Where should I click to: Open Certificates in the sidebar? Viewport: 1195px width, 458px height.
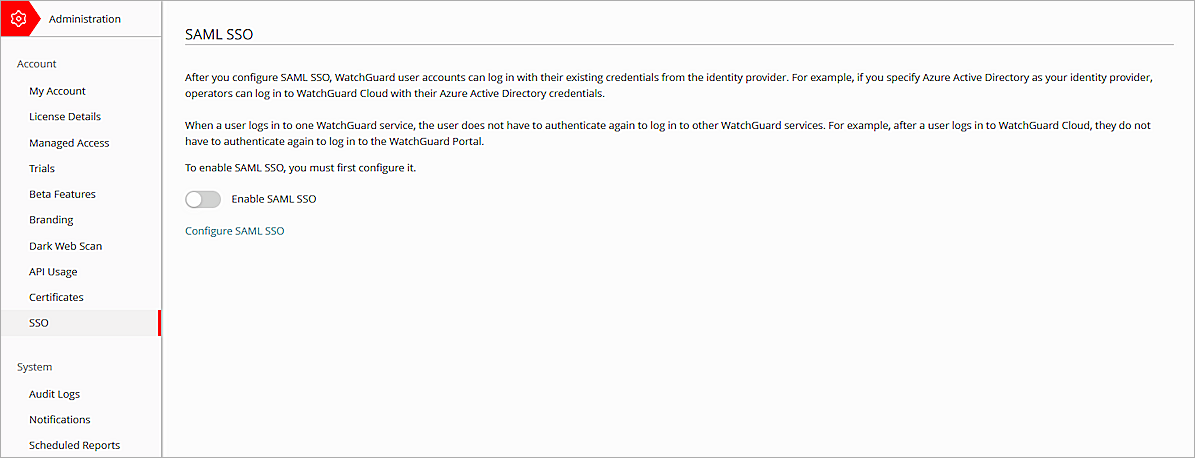(56, 297)
